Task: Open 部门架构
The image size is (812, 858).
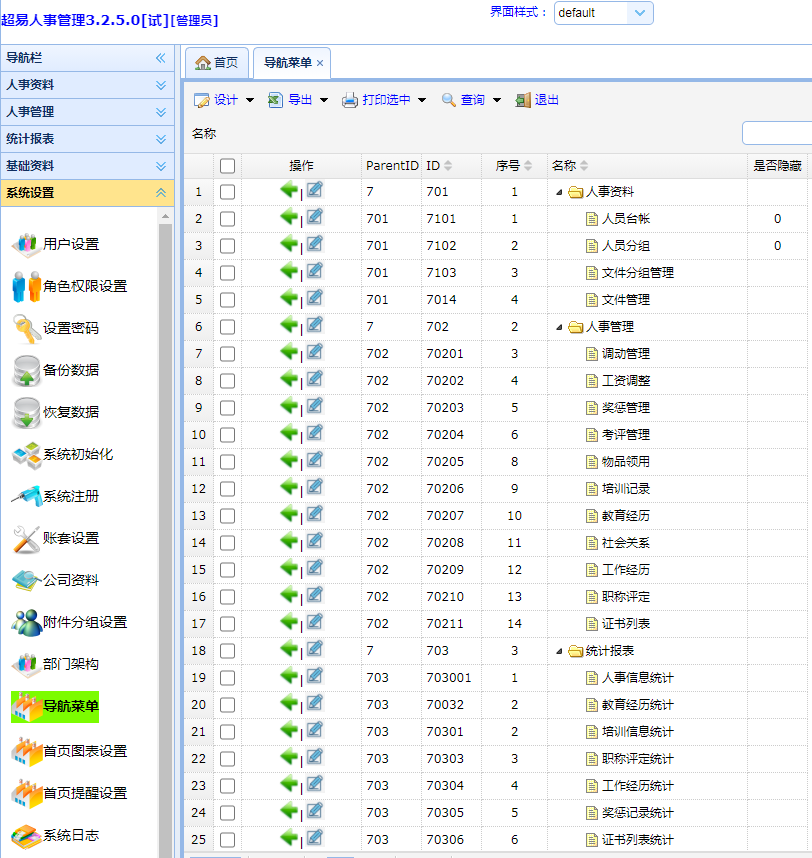Action: (57, 664)
